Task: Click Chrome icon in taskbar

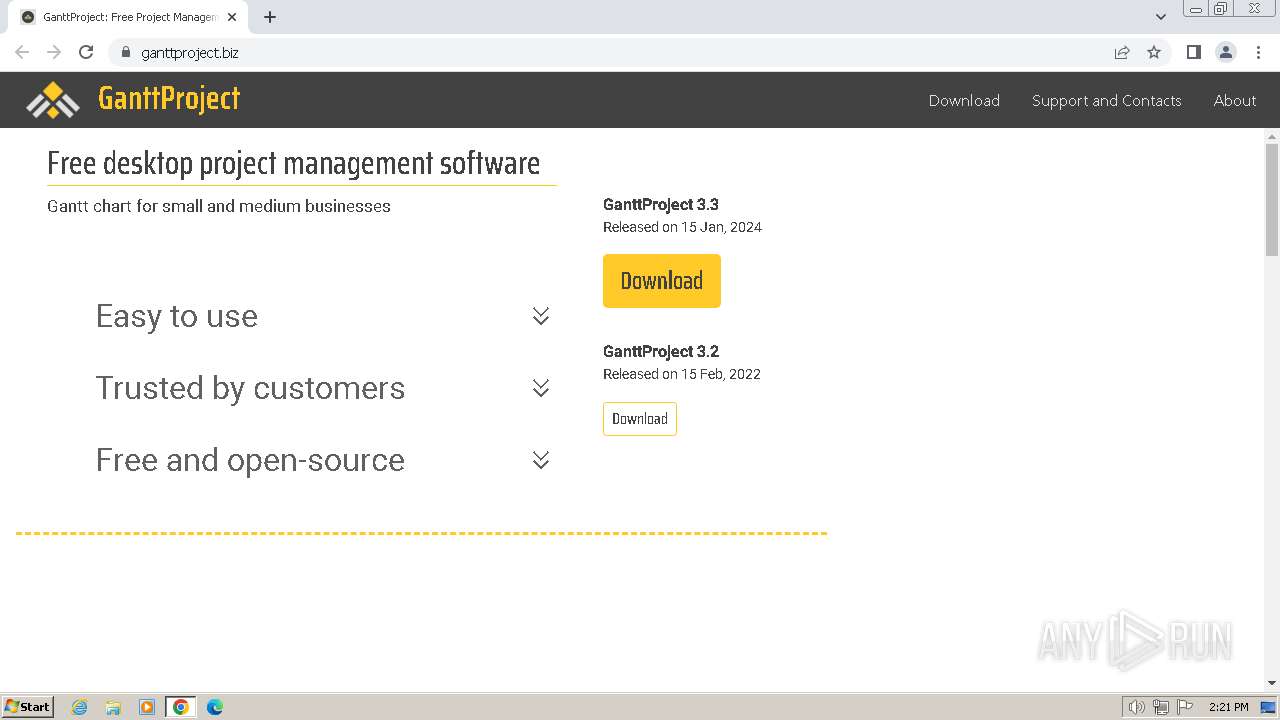Action: pyautogui.click(x=181, y=707)
